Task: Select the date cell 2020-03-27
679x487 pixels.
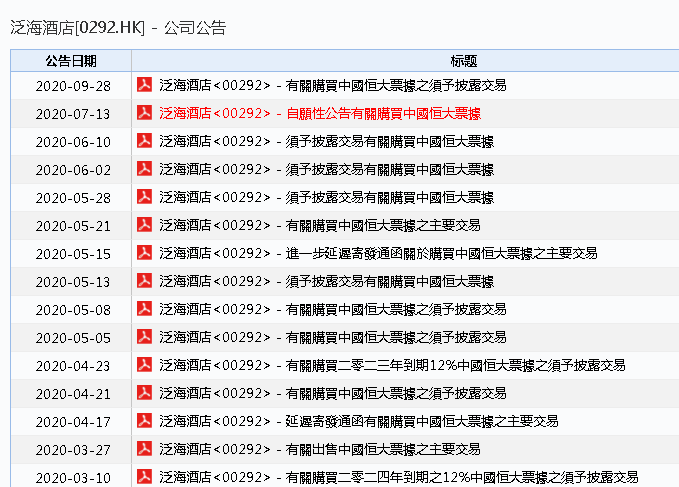Action: [x=73, y=450]
